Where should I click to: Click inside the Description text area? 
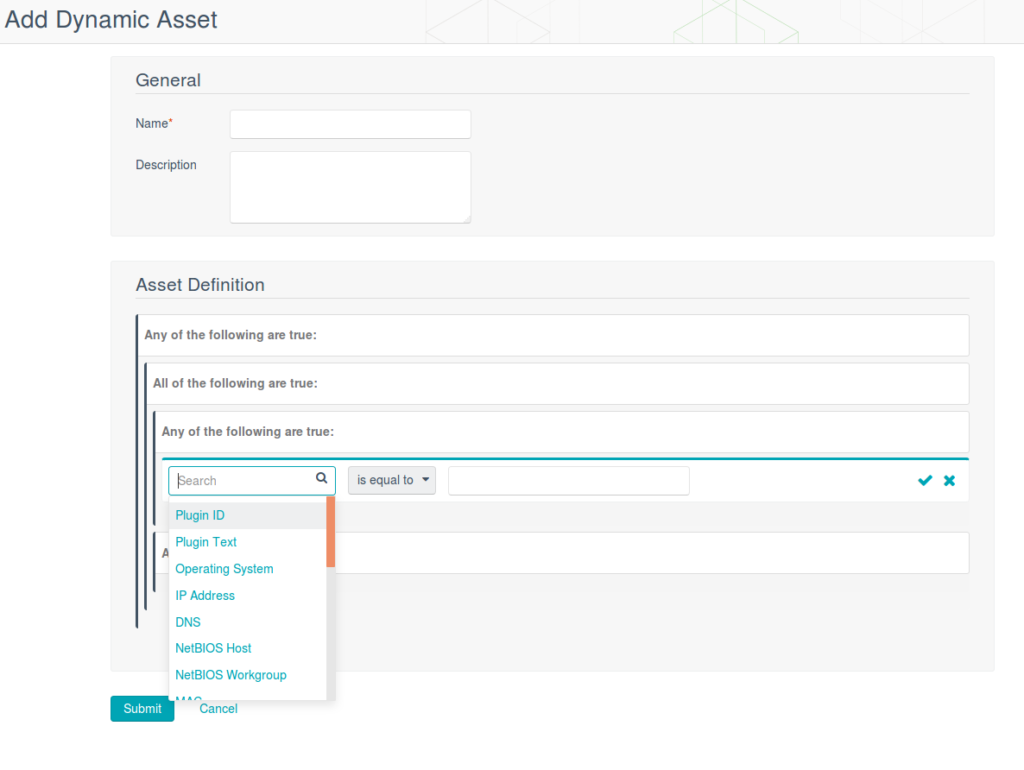pos(349,186)
